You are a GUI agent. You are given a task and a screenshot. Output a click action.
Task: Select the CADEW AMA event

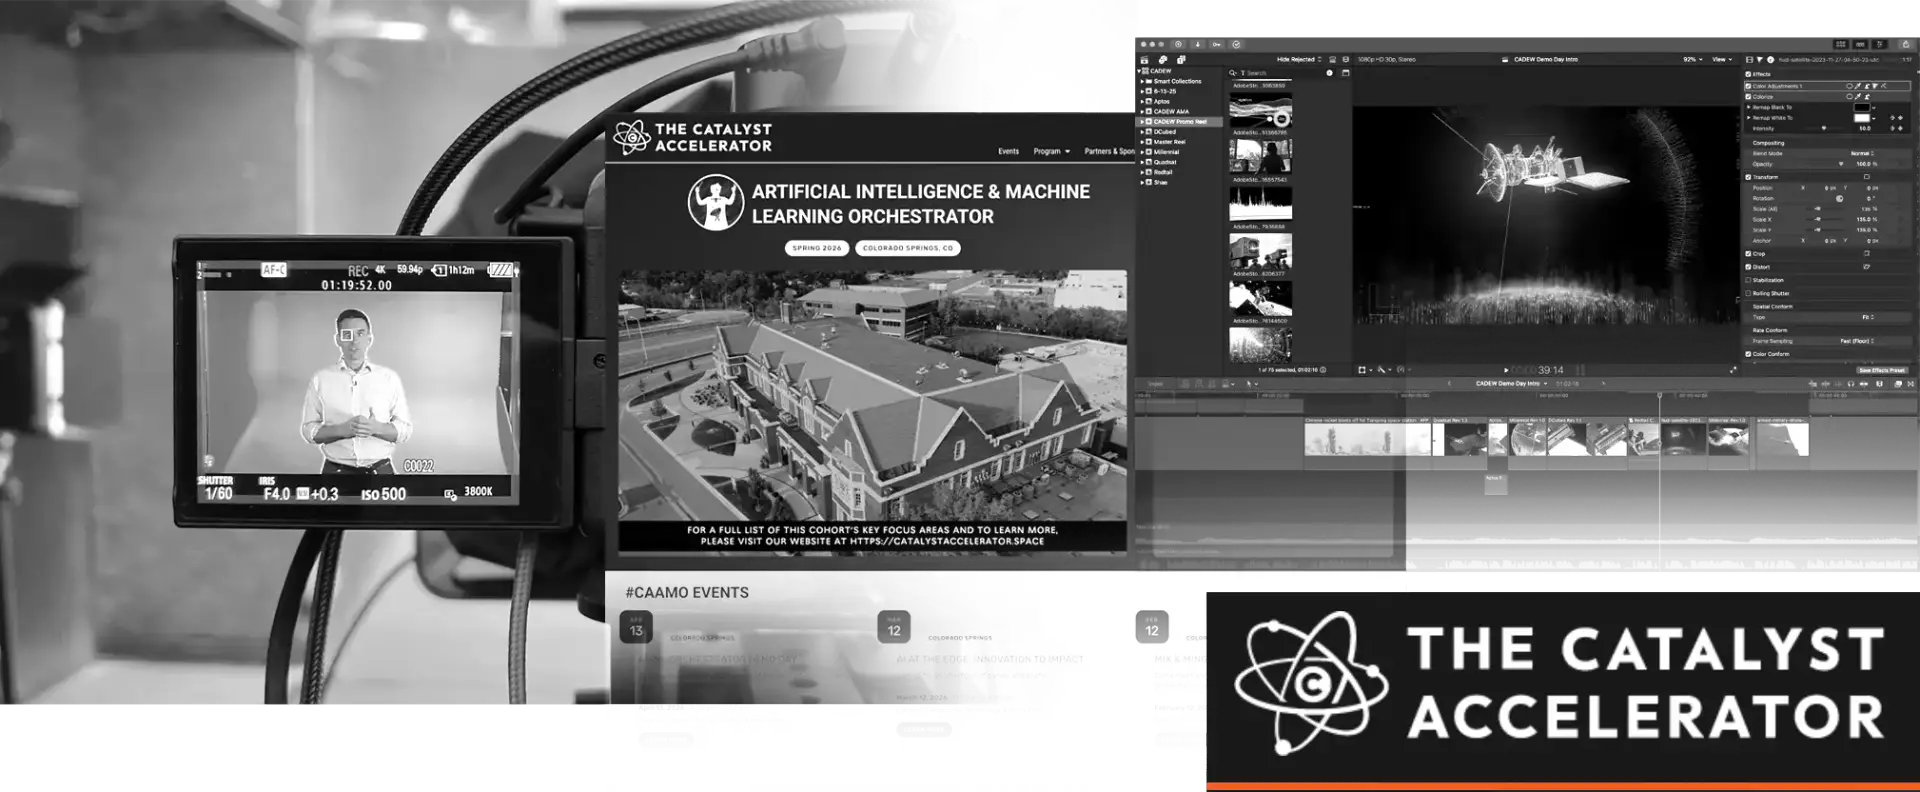[1171, 111]
